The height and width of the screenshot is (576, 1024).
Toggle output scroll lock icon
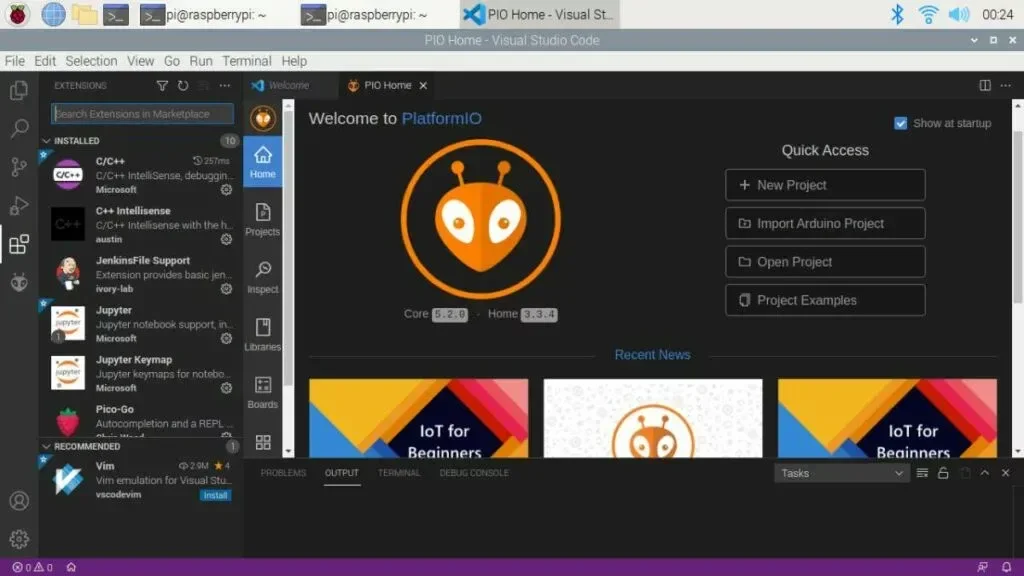[943, 473]
